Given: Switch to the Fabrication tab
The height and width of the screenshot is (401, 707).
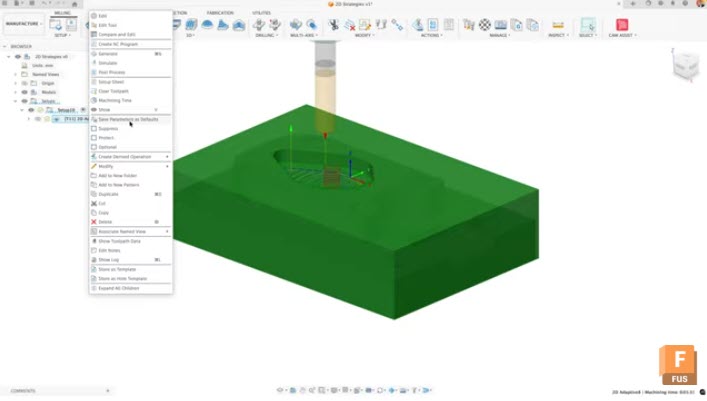Looking at the screenshot, I should (x=220, y=13).
